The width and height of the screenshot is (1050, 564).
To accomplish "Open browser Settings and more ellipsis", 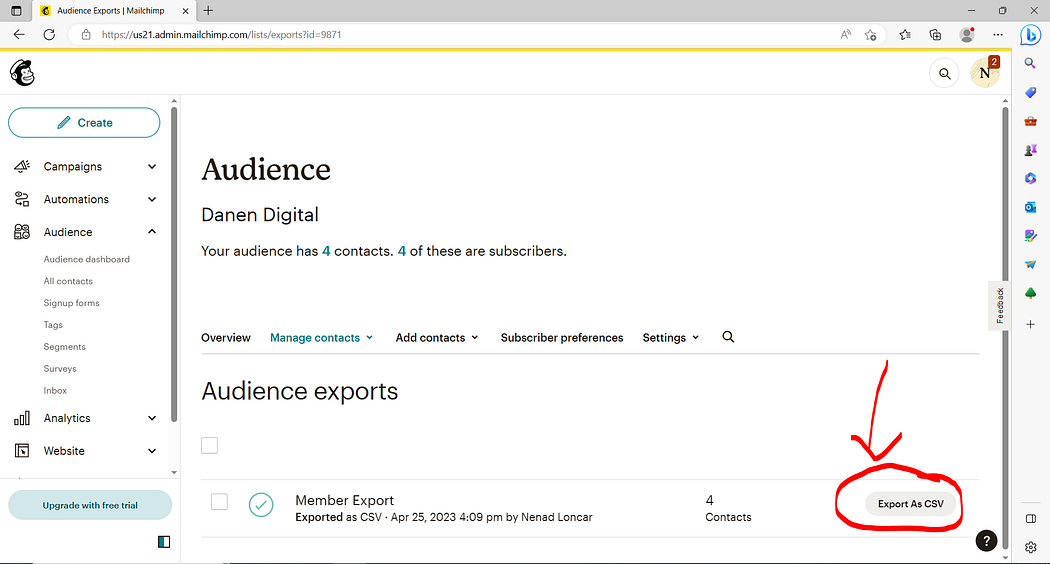I will [998, 35].
